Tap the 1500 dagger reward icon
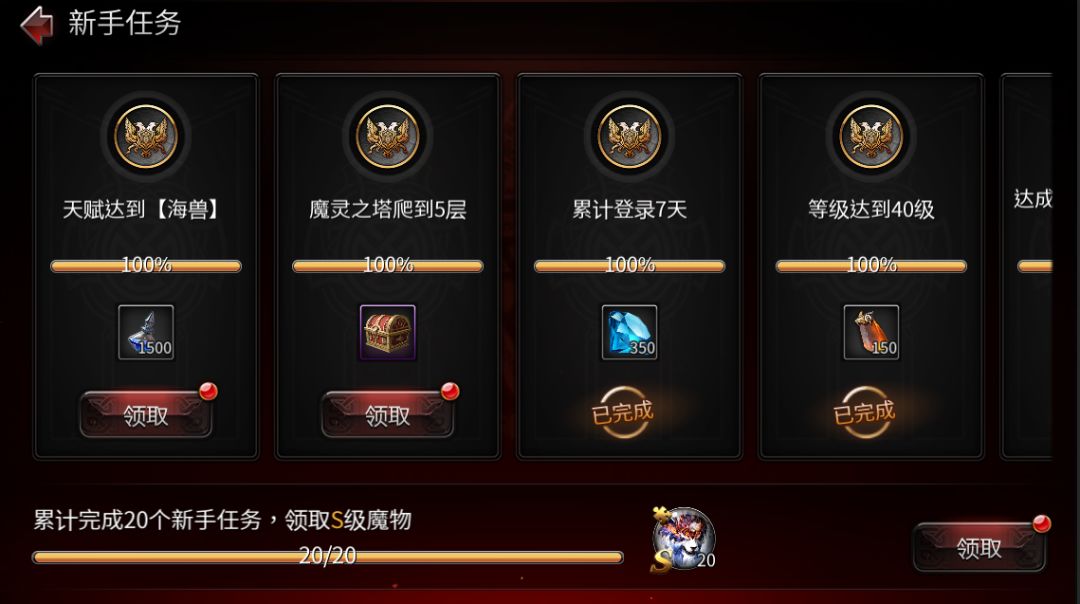Viewport: 1080px width, 604px height. point(146,333)
